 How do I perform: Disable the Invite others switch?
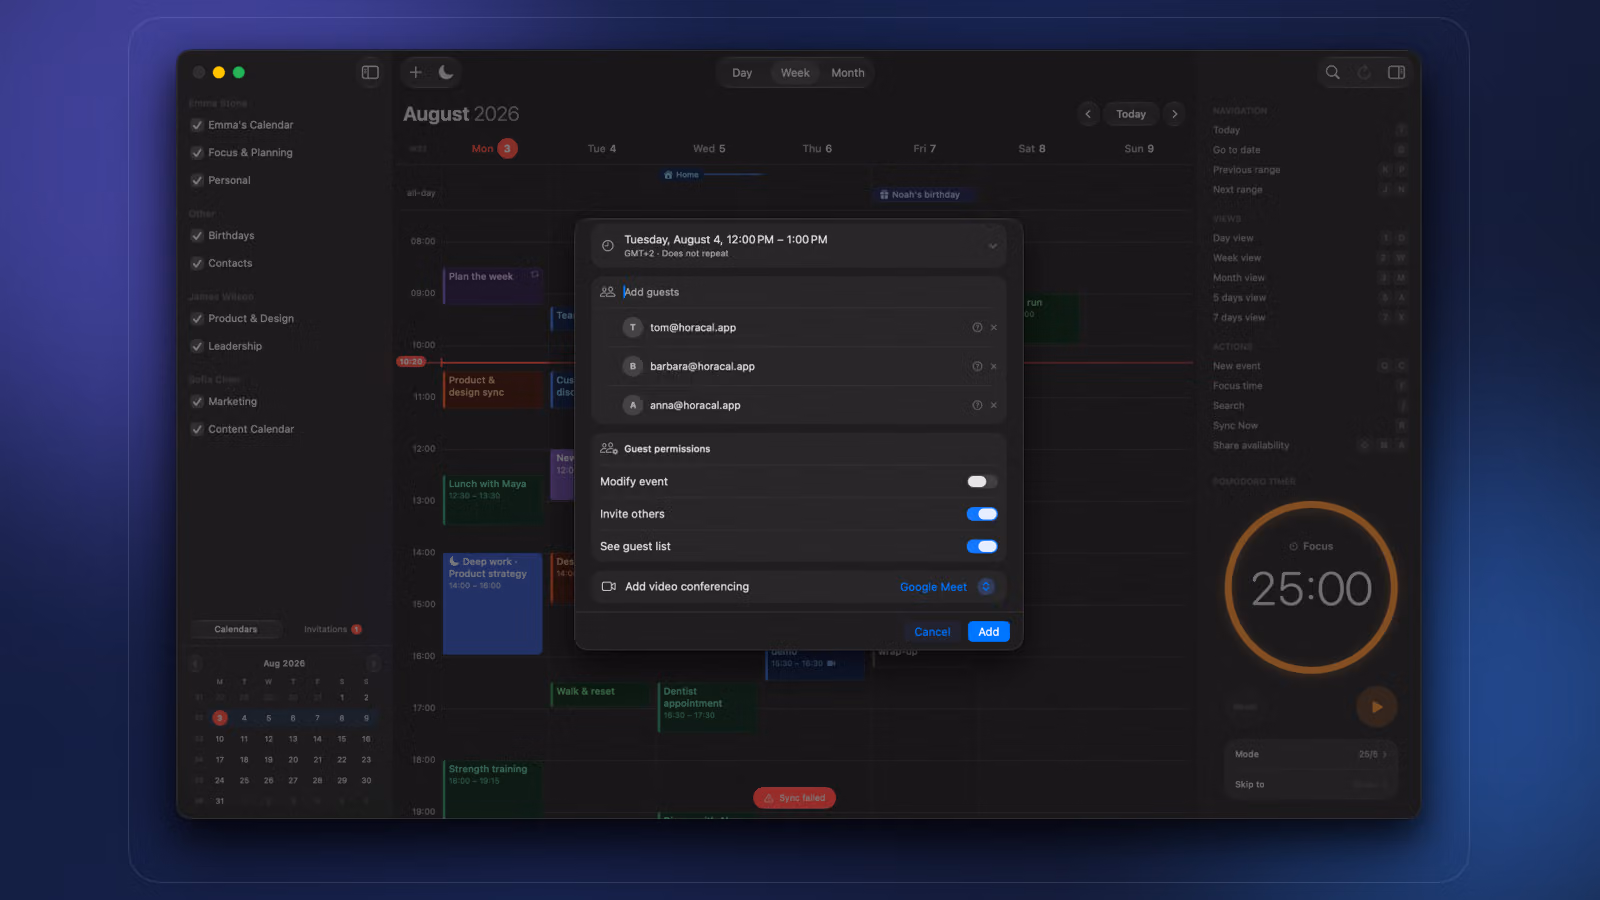coord(982,514)
